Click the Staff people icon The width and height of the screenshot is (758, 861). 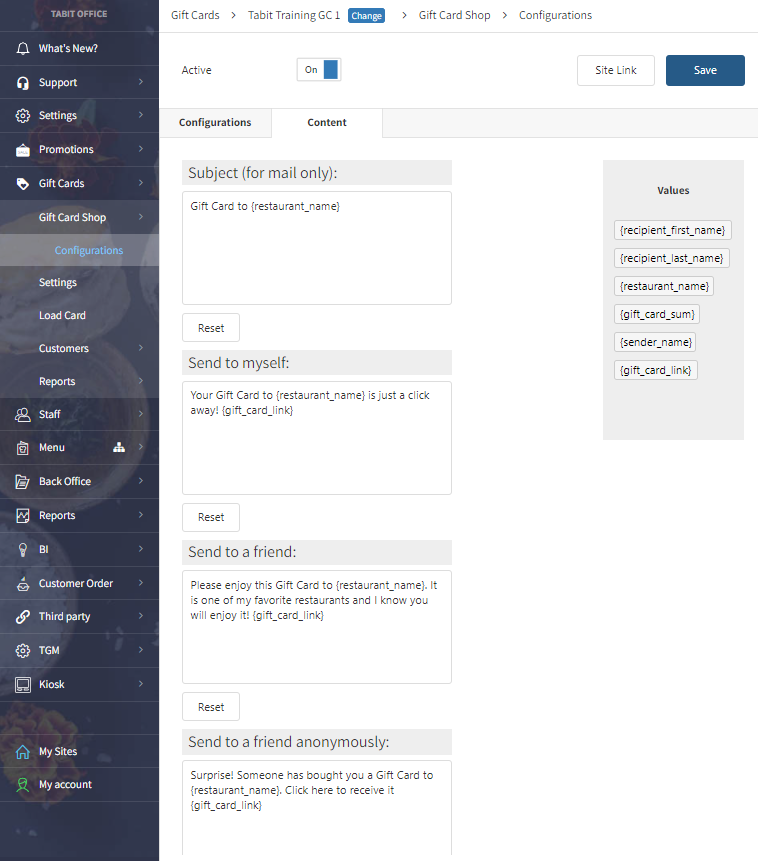pos(22,415)
